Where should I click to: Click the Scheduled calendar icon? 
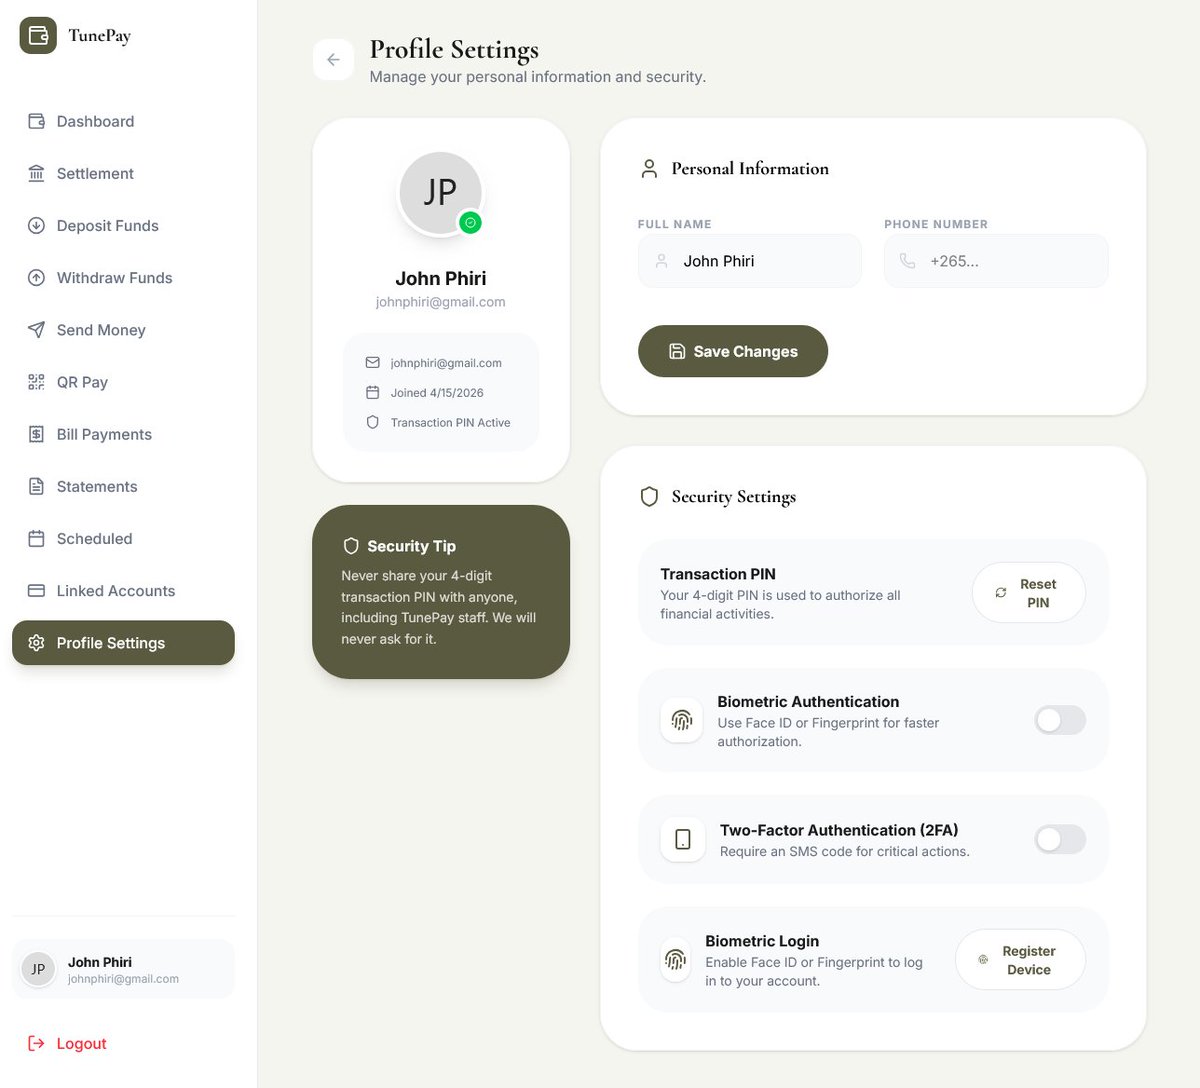36,538
